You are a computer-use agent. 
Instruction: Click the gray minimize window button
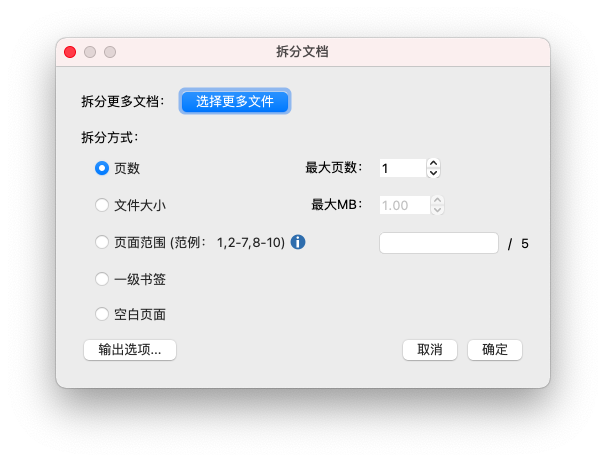[90, 52]
